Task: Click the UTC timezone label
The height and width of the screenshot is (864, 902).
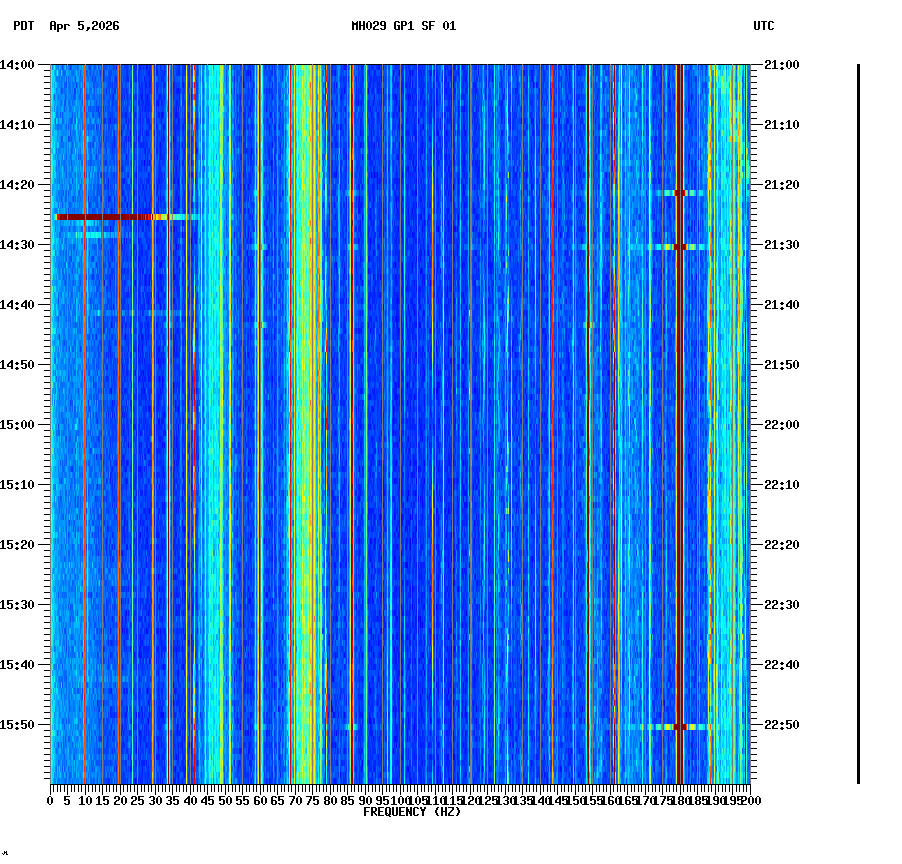Action: [x=764, y=27]
